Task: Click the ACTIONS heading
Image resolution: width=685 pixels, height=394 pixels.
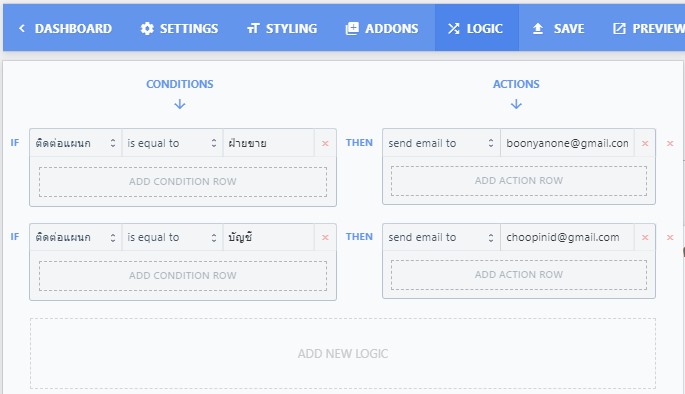Action: pos(516,84)
